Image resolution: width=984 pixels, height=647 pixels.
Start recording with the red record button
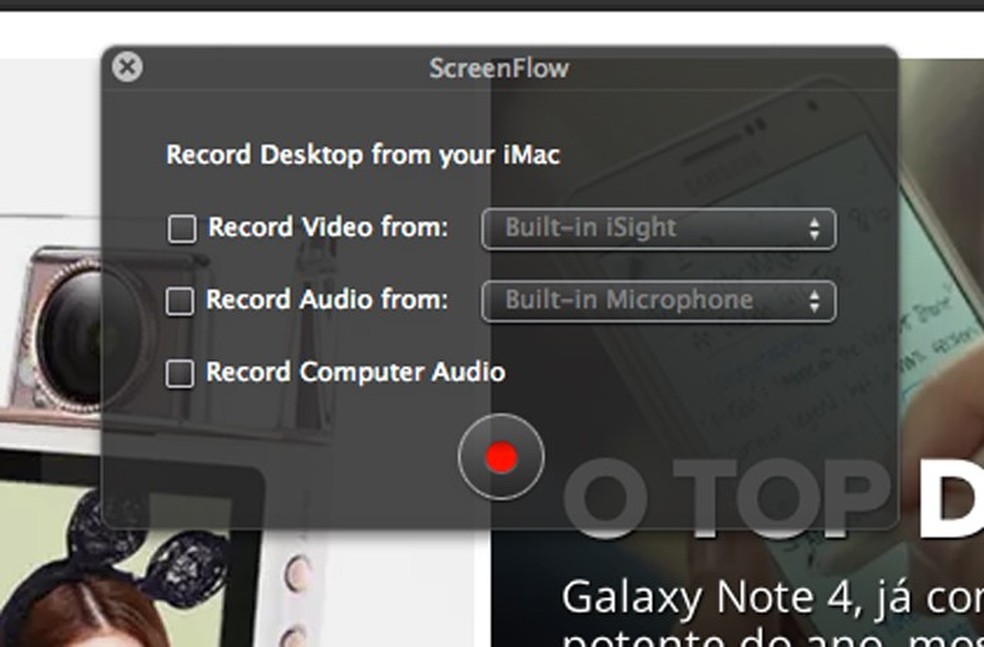[x=501, y=457]
